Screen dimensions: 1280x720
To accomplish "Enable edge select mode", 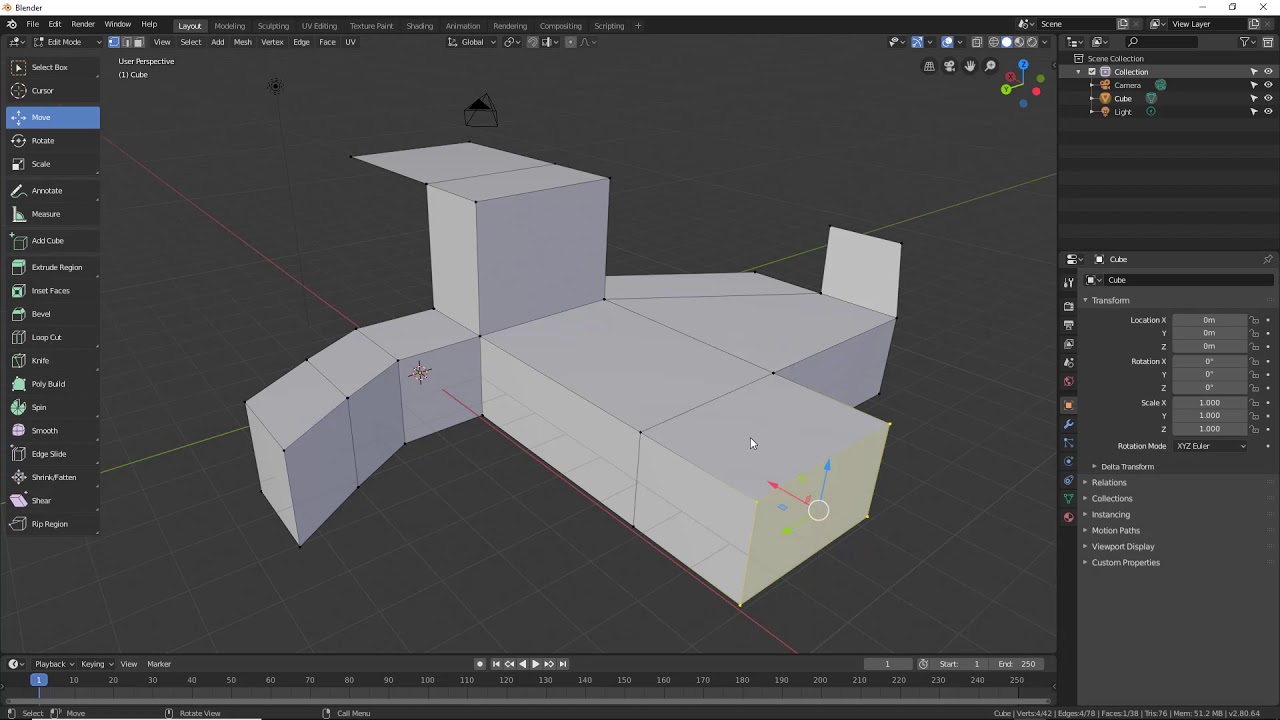I will 126,42.
